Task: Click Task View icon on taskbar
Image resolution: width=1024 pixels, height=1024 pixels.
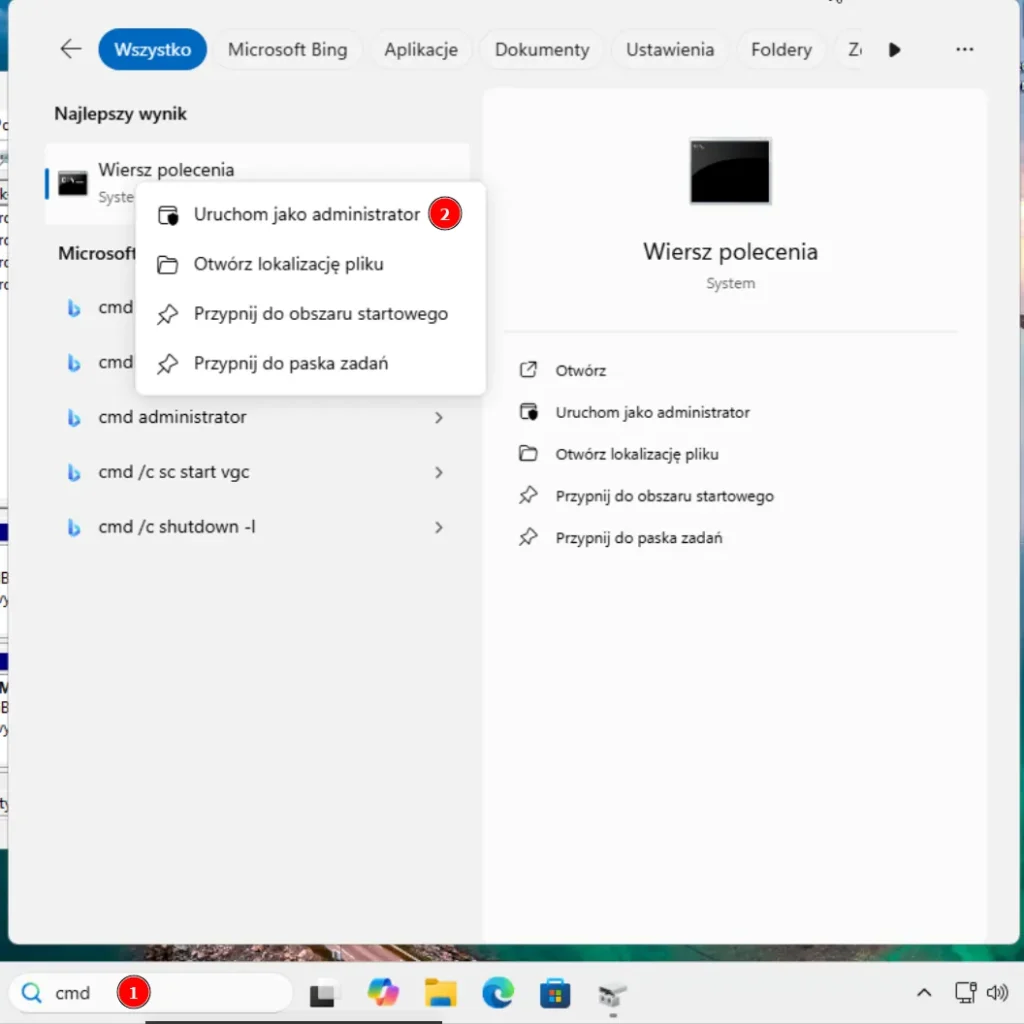Action: [x=324, y=993]
